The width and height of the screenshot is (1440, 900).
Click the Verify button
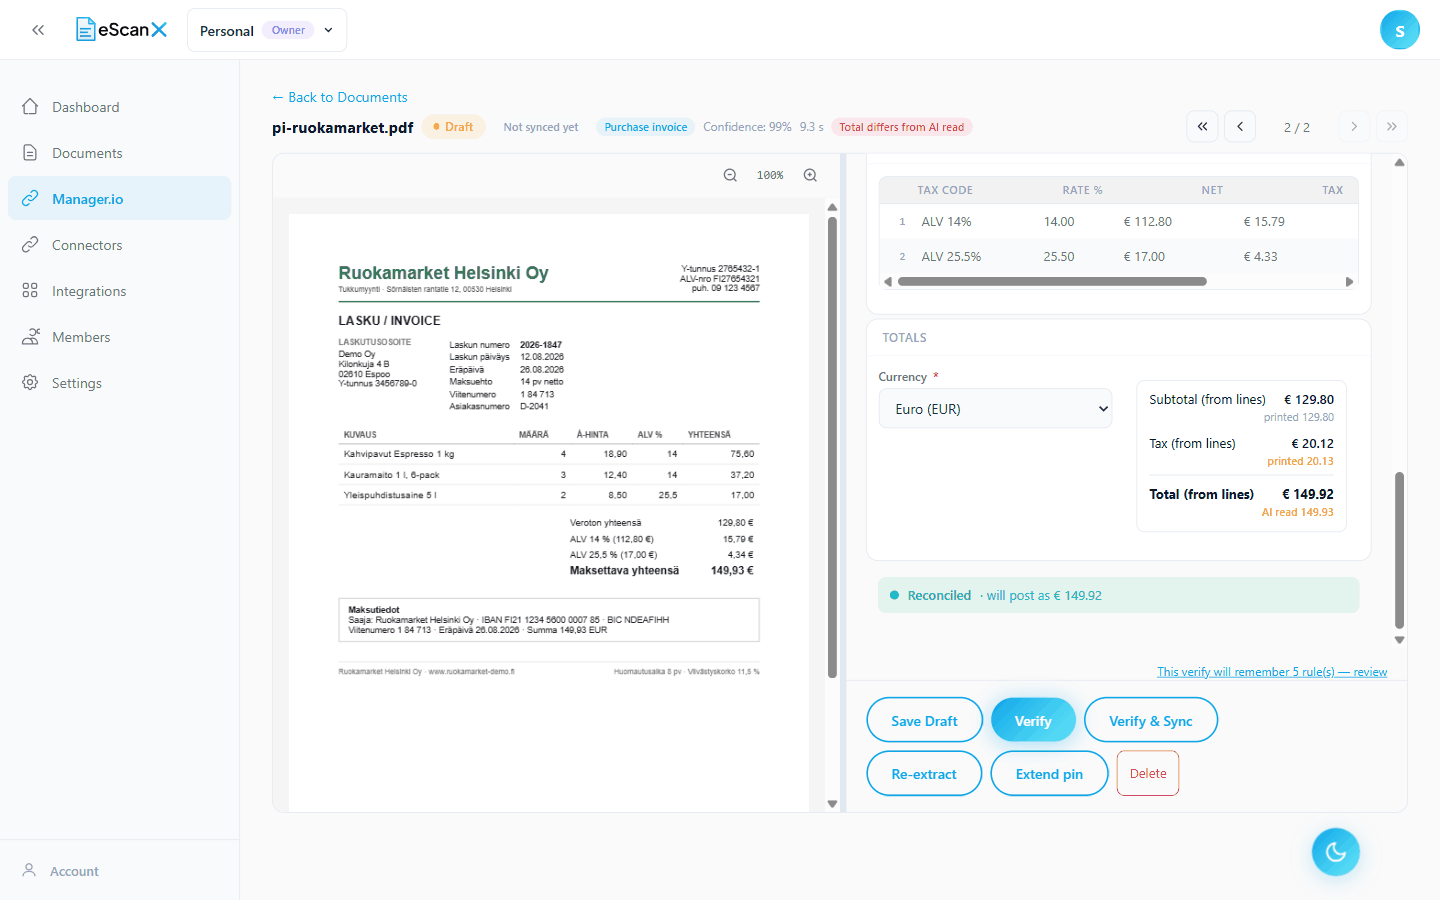1033,721
